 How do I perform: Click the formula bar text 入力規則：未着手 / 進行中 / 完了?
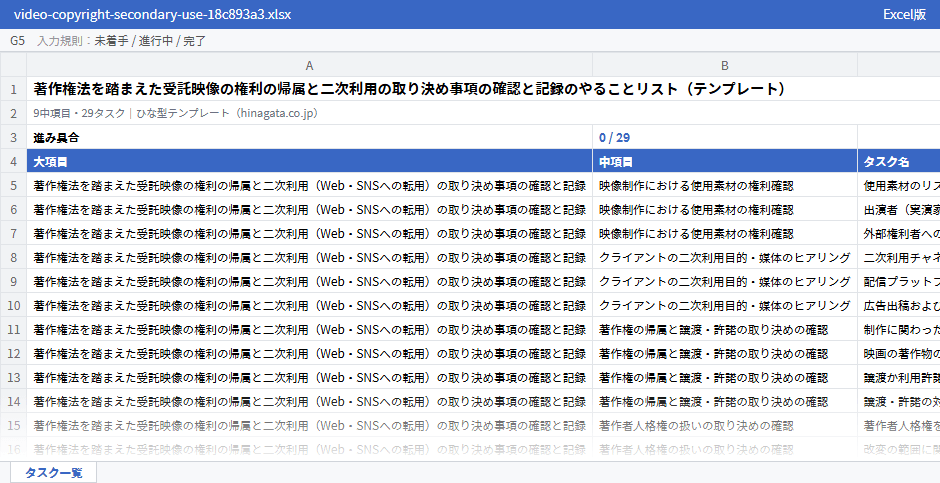click(122, 41)
